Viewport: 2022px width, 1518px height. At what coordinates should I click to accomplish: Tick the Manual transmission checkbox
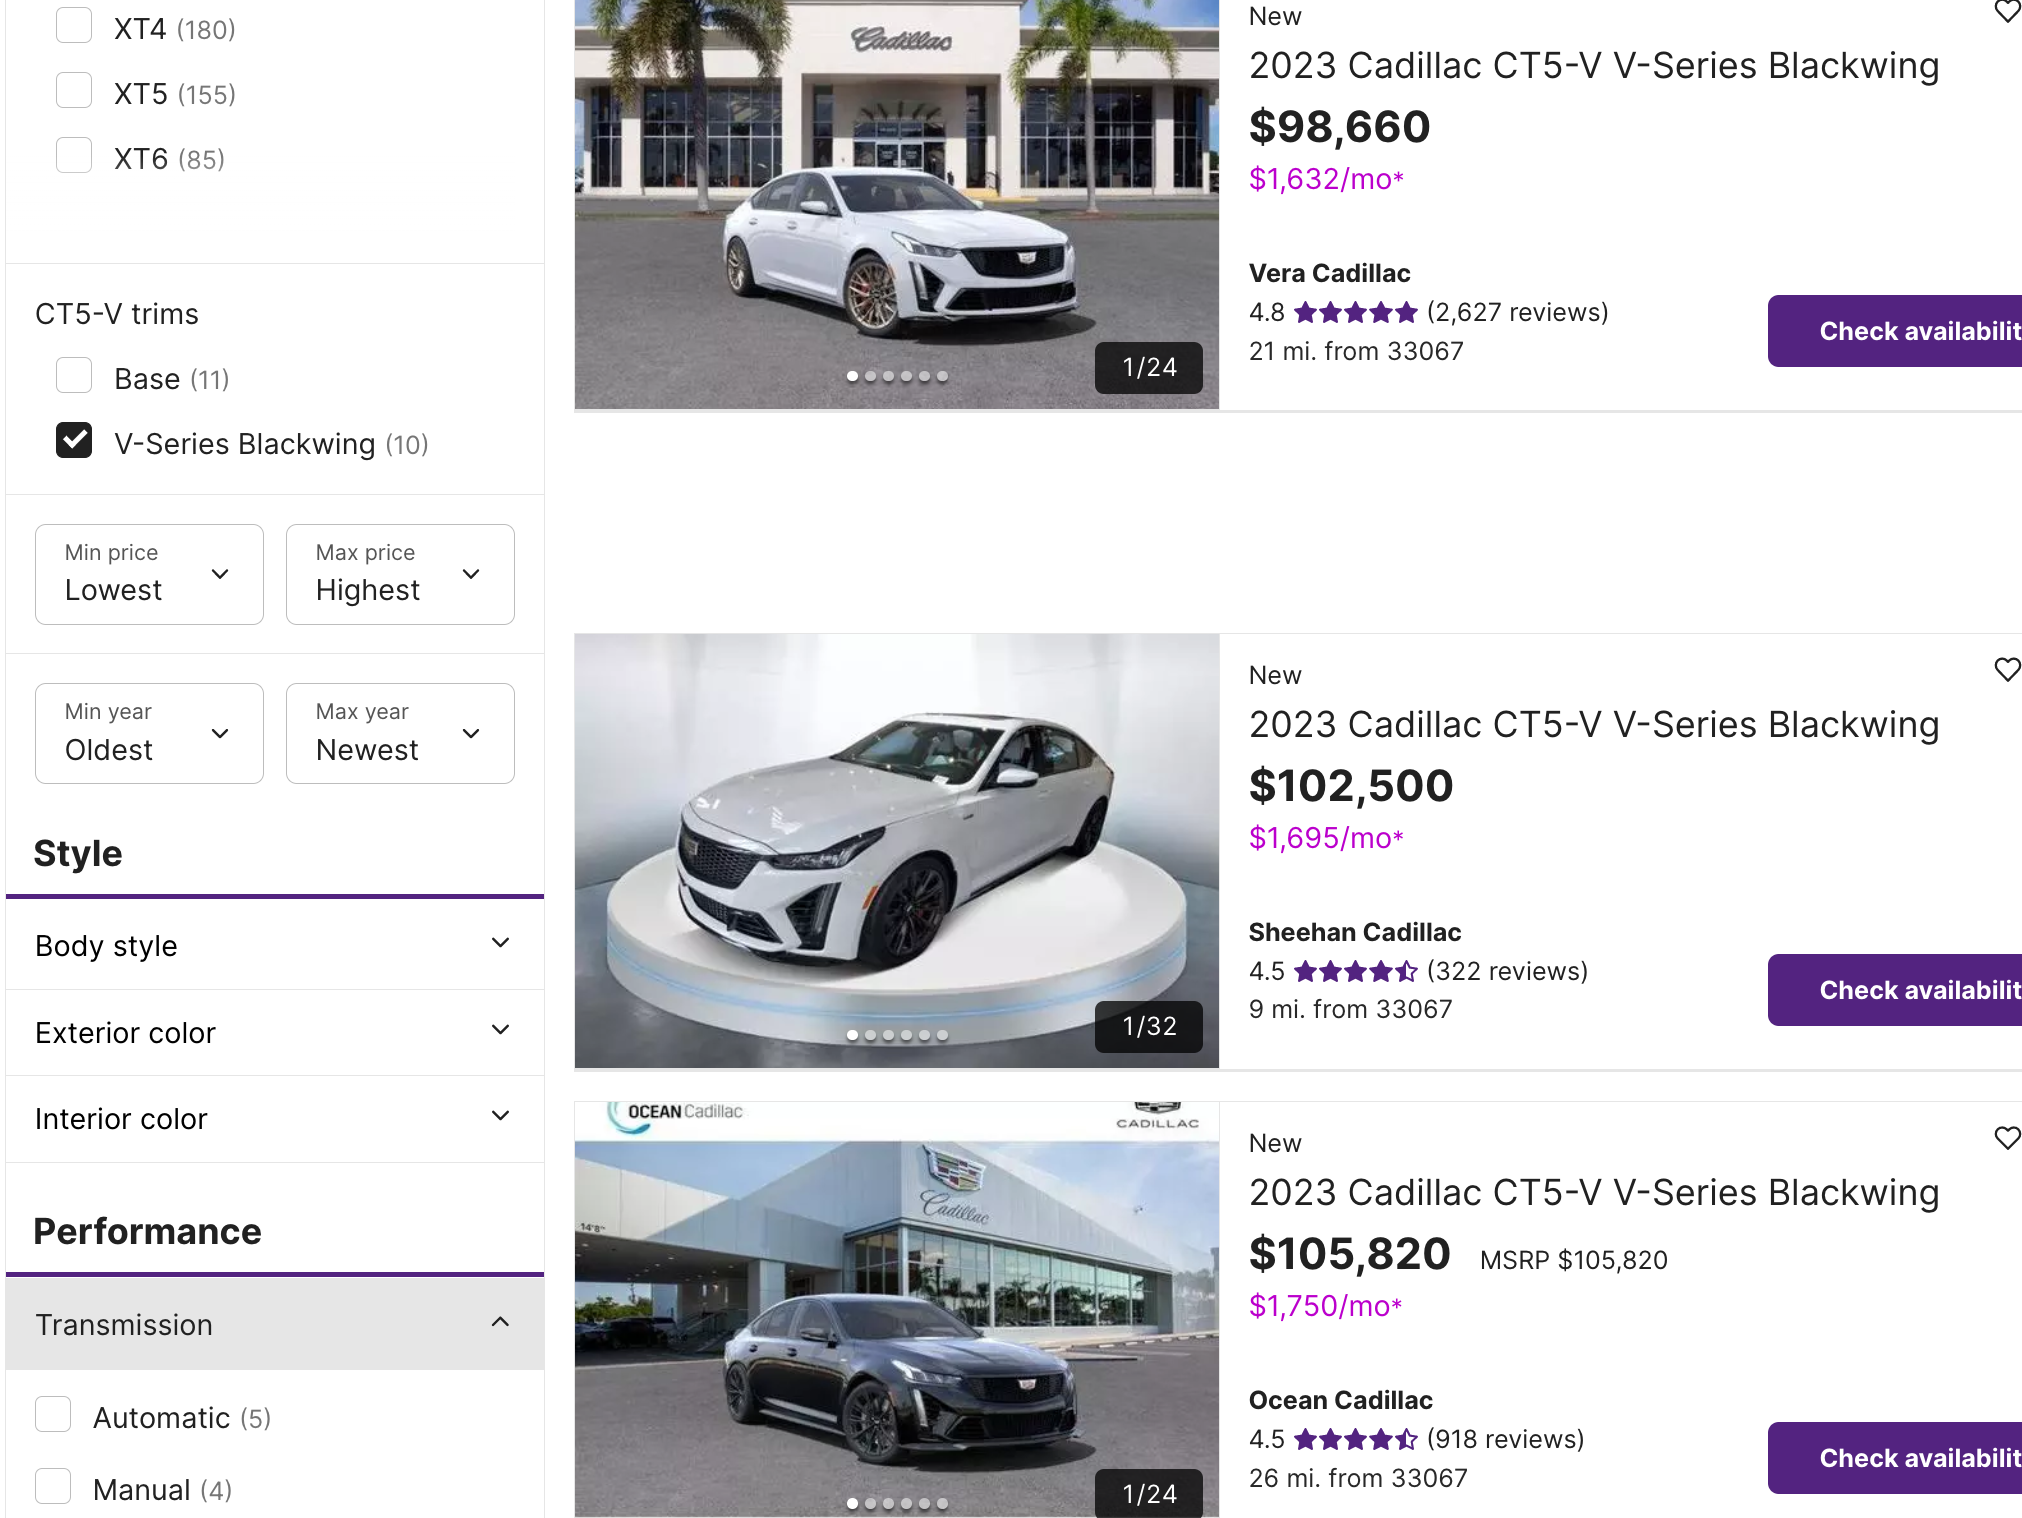tap(53, 1487)
